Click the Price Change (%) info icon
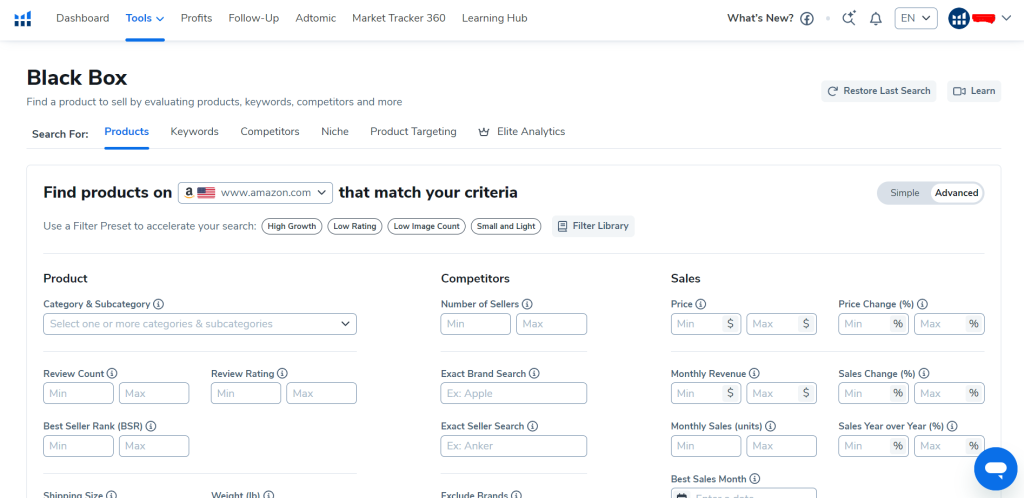1024x498 pixels. tap(922, 304)
